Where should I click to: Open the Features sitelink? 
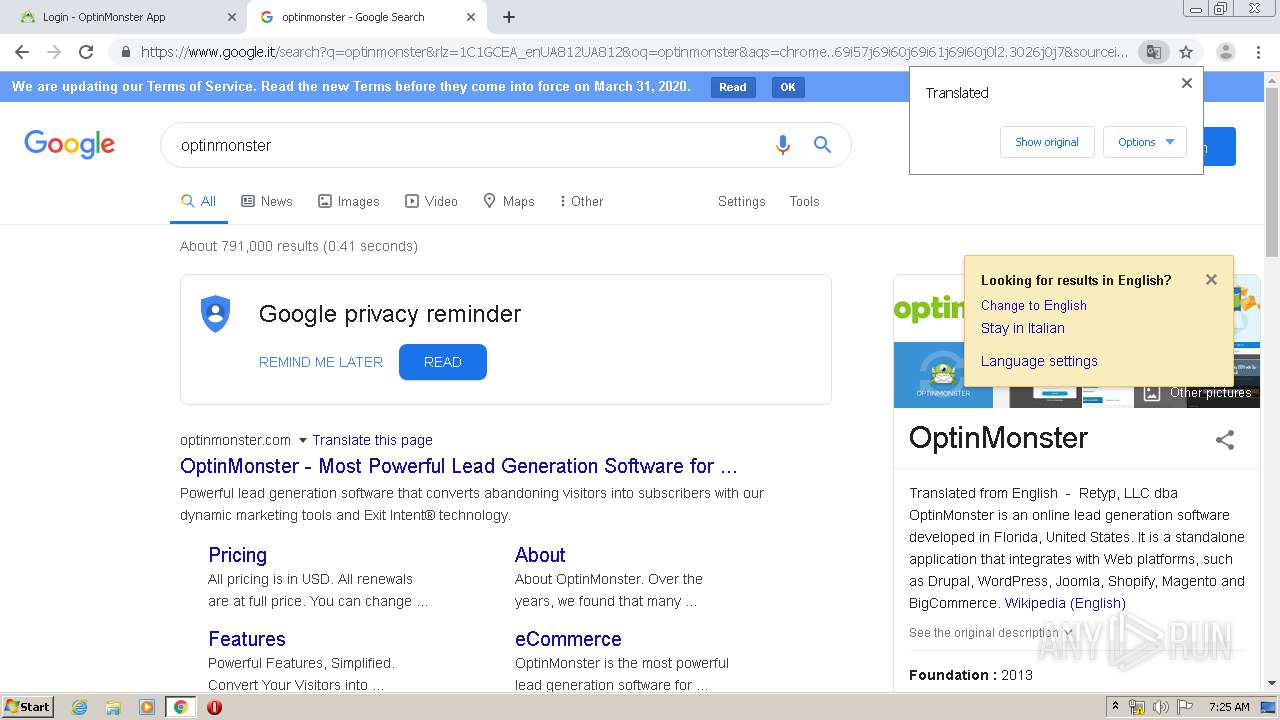tap(247, 639)
